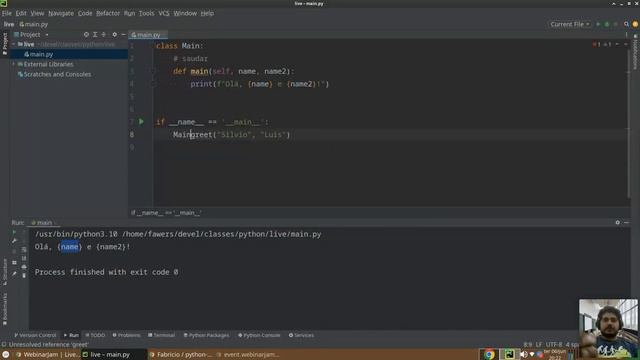Open the Problems tool window
The height and width of the screenshot is (360, 640).
tap(127, 335)
